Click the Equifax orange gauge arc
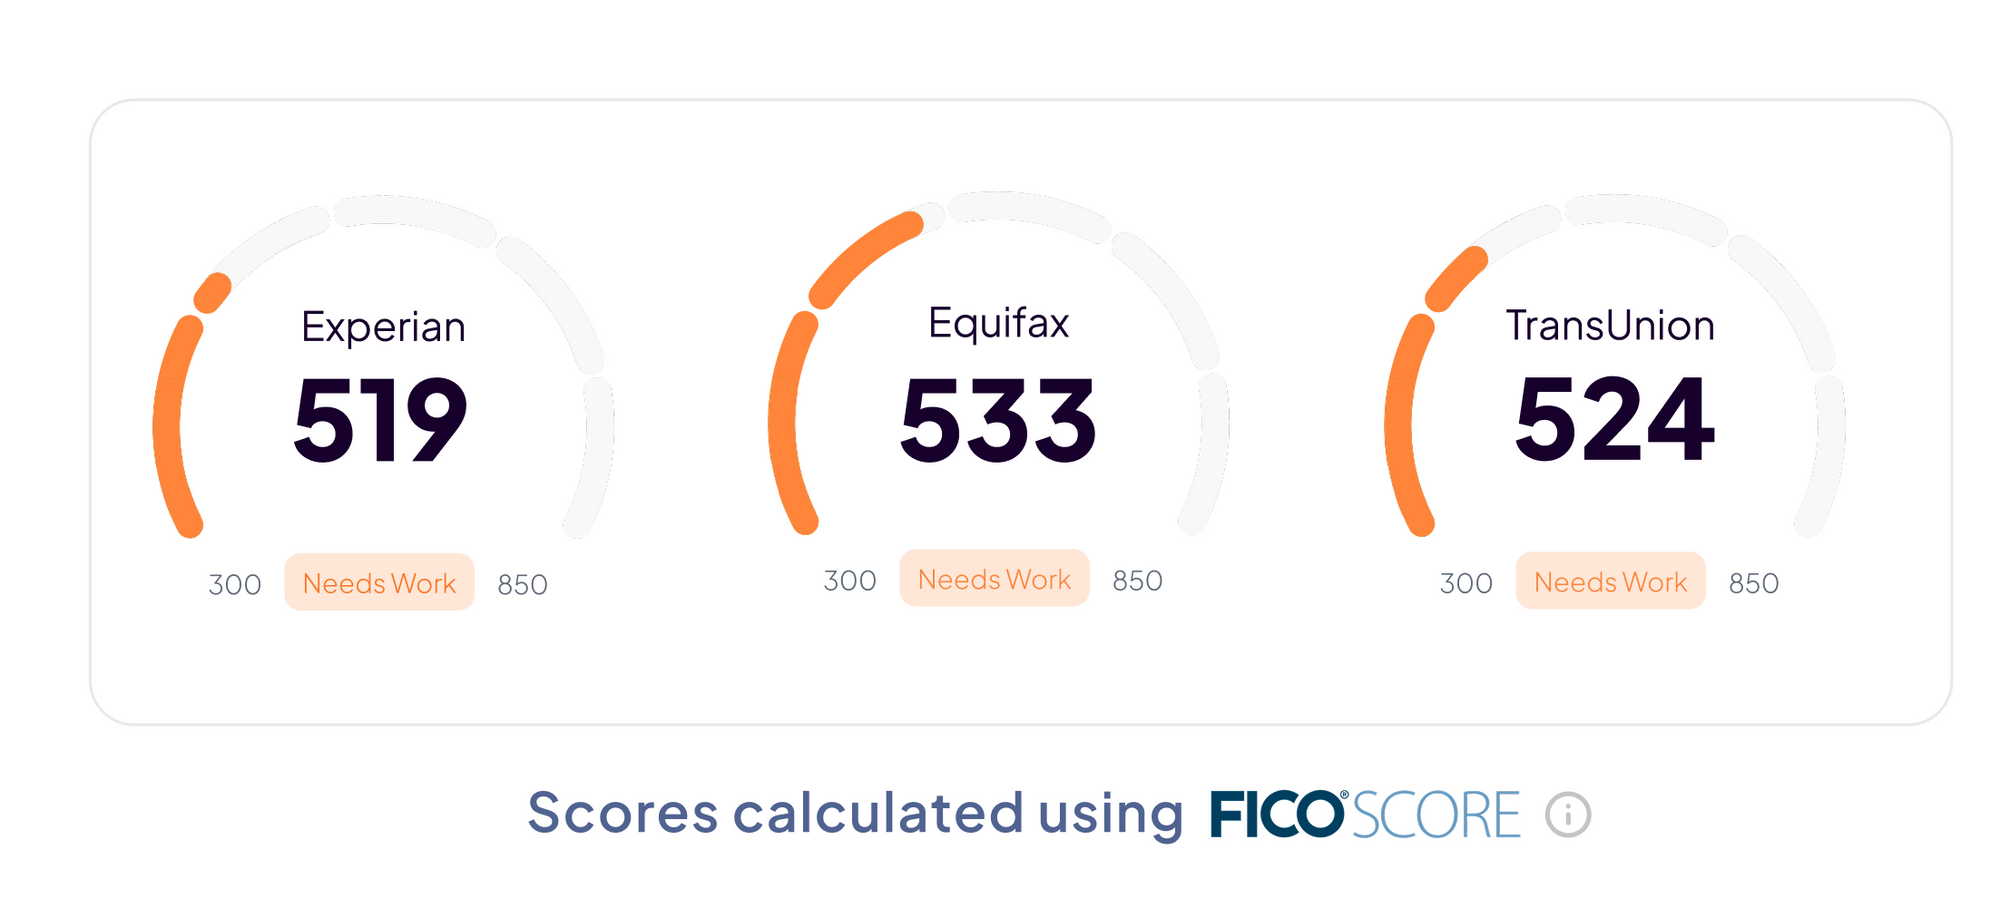 click(x=783, y=420)
